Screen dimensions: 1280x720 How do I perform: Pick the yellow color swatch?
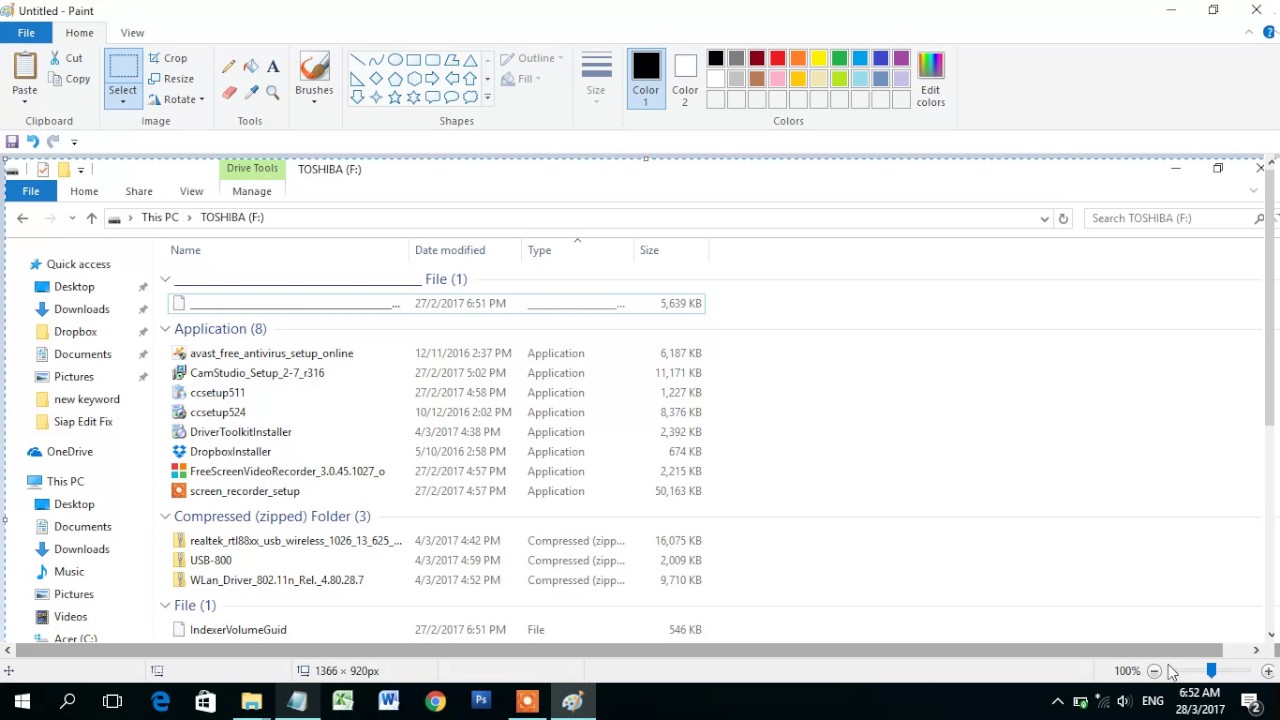coord(819,58)
